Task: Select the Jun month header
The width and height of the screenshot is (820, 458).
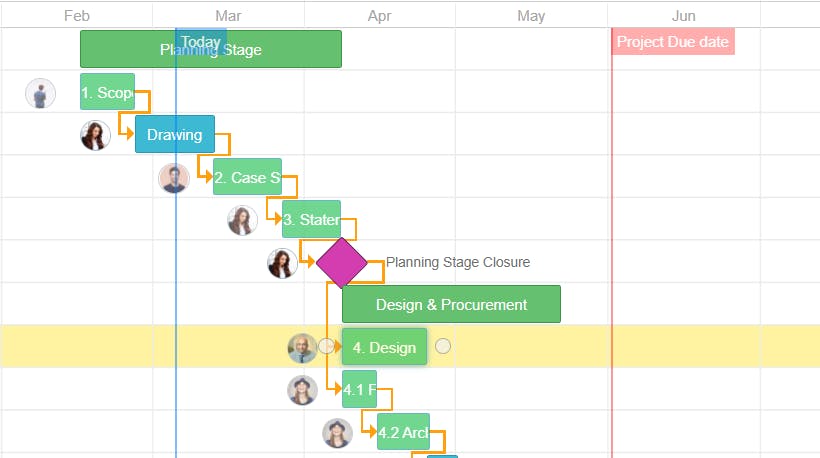Action: [x=684, y=16]
